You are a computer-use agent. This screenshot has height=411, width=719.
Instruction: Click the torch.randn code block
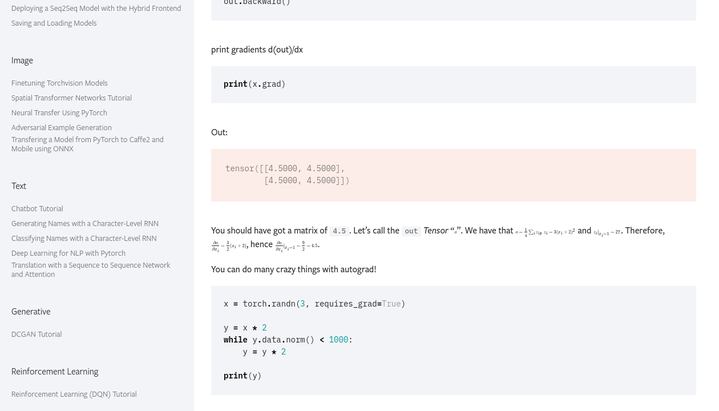pyautogui.click(x=453, y=340)
